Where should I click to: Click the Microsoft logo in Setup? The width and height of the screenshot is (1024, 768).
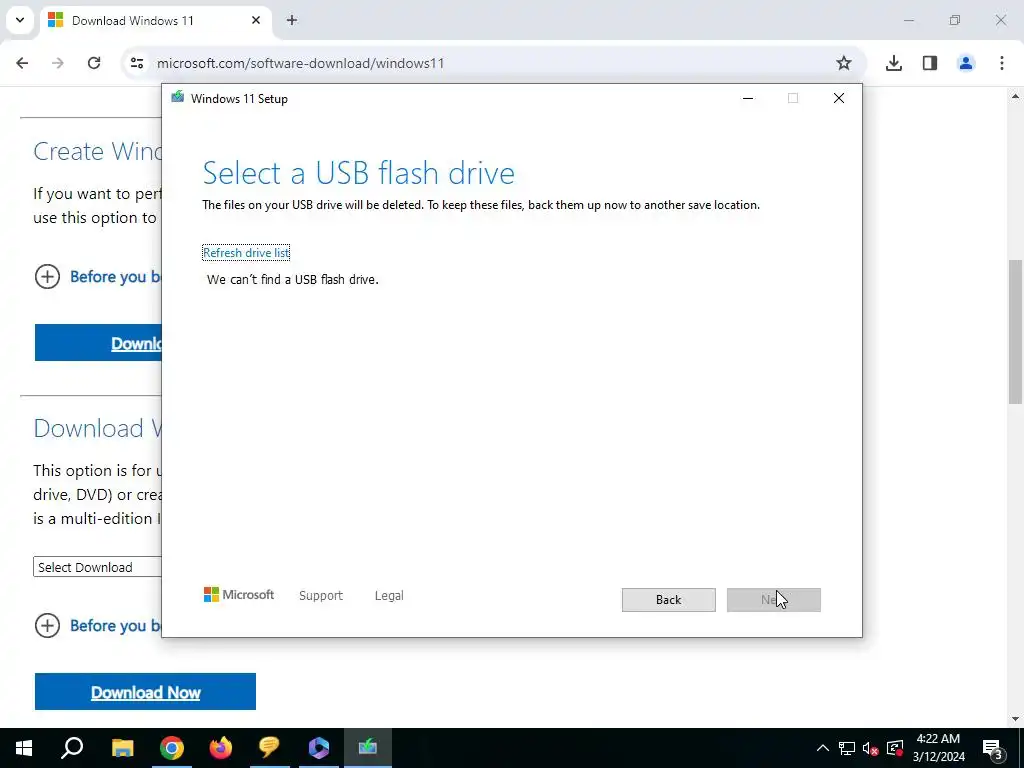239,594
